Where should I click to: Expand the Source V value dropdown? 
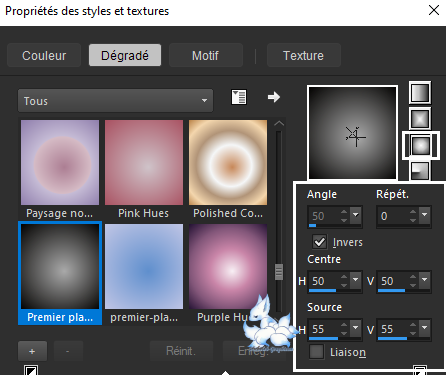(425, 329)
